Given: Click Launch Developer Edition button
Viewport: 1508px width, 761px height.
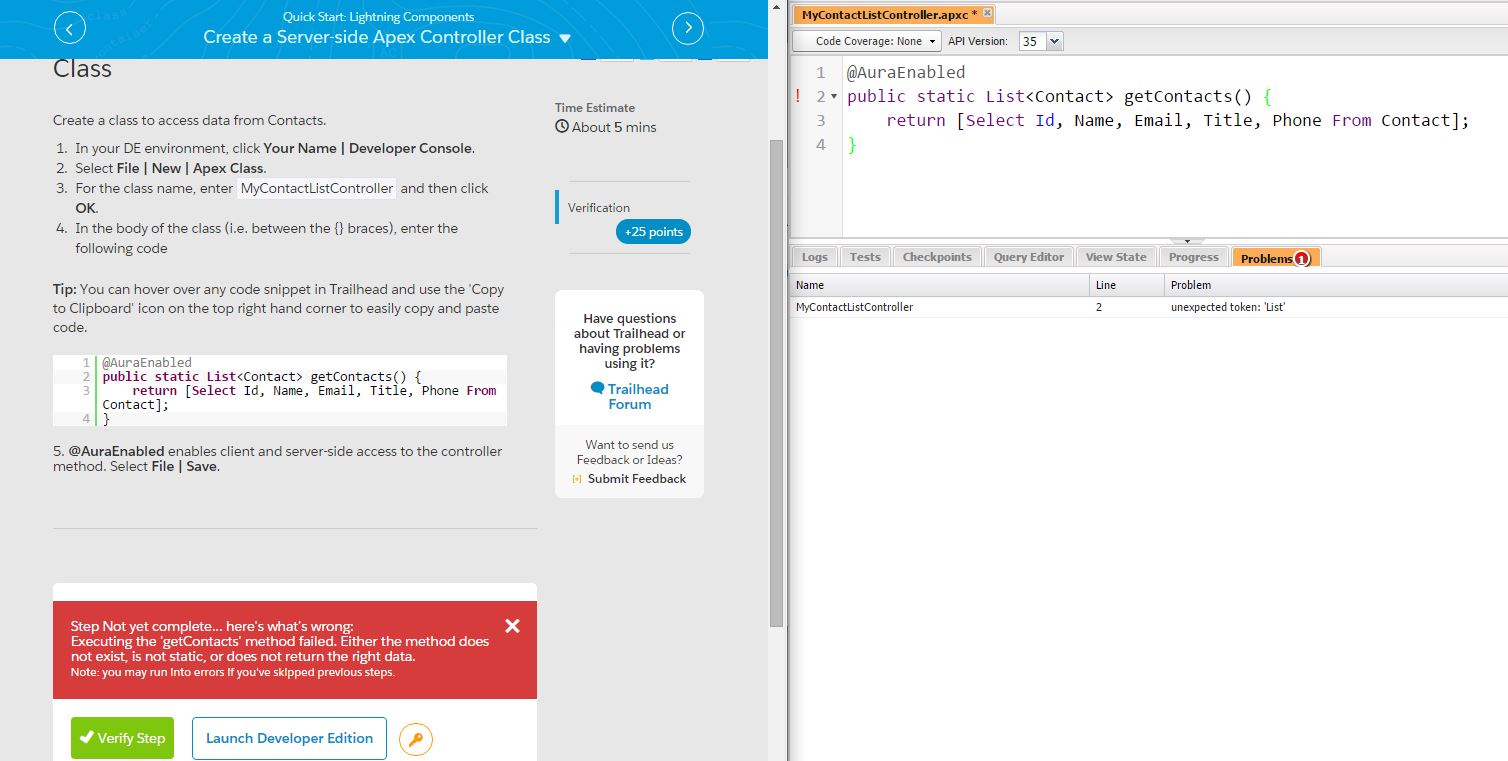Looking at the screenshot, I should (289, 738).
